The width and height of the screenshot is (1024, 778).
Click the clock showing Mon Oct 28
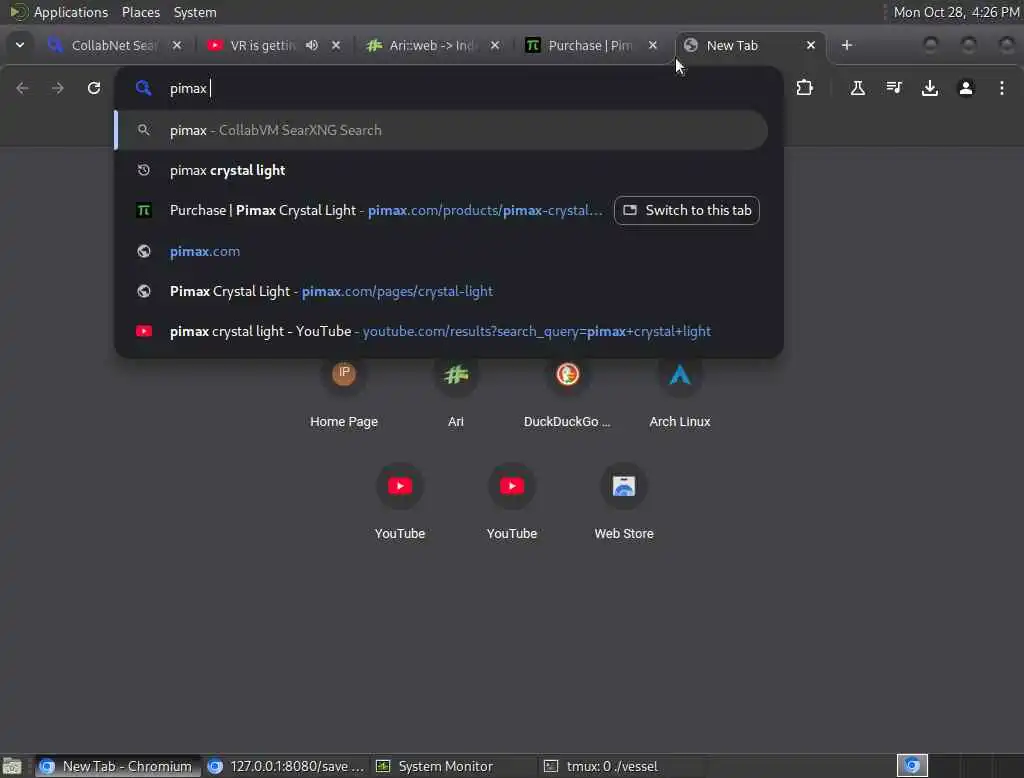[956, 12]
